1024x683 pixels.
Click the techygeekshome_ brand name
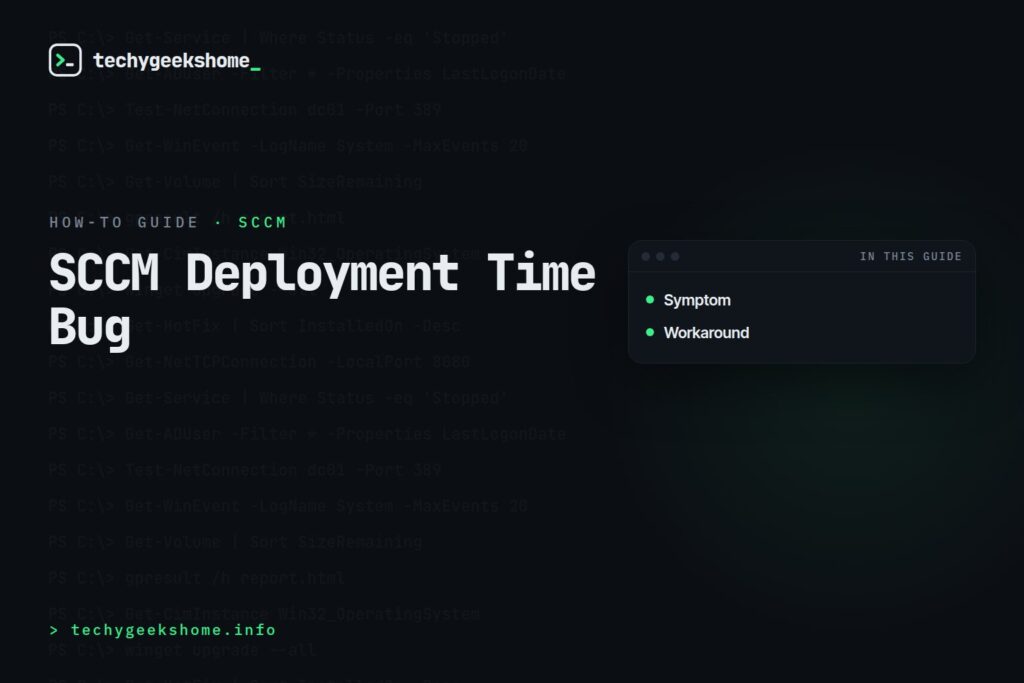[177, 61]
